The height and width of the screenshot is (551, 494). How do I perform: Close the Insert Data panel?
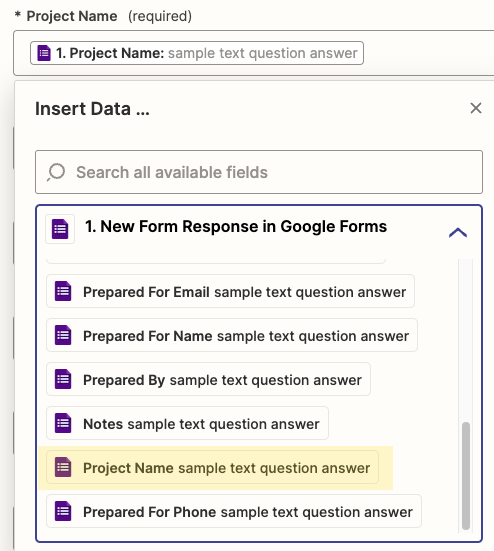pos(476,108)
